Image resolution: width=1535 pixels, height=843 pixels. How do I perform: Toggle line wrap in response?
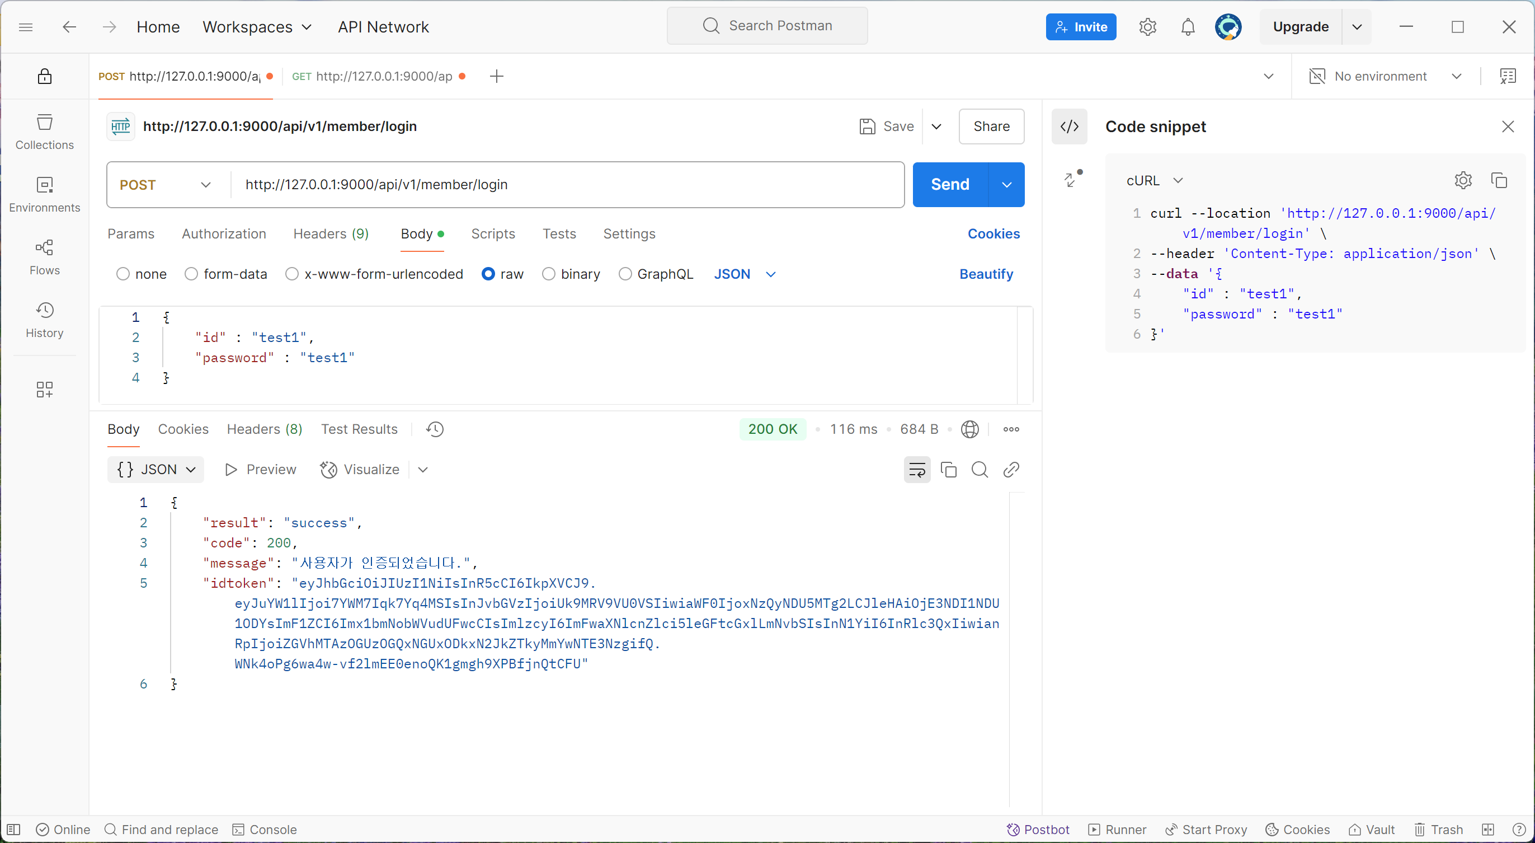click(917, 470)
